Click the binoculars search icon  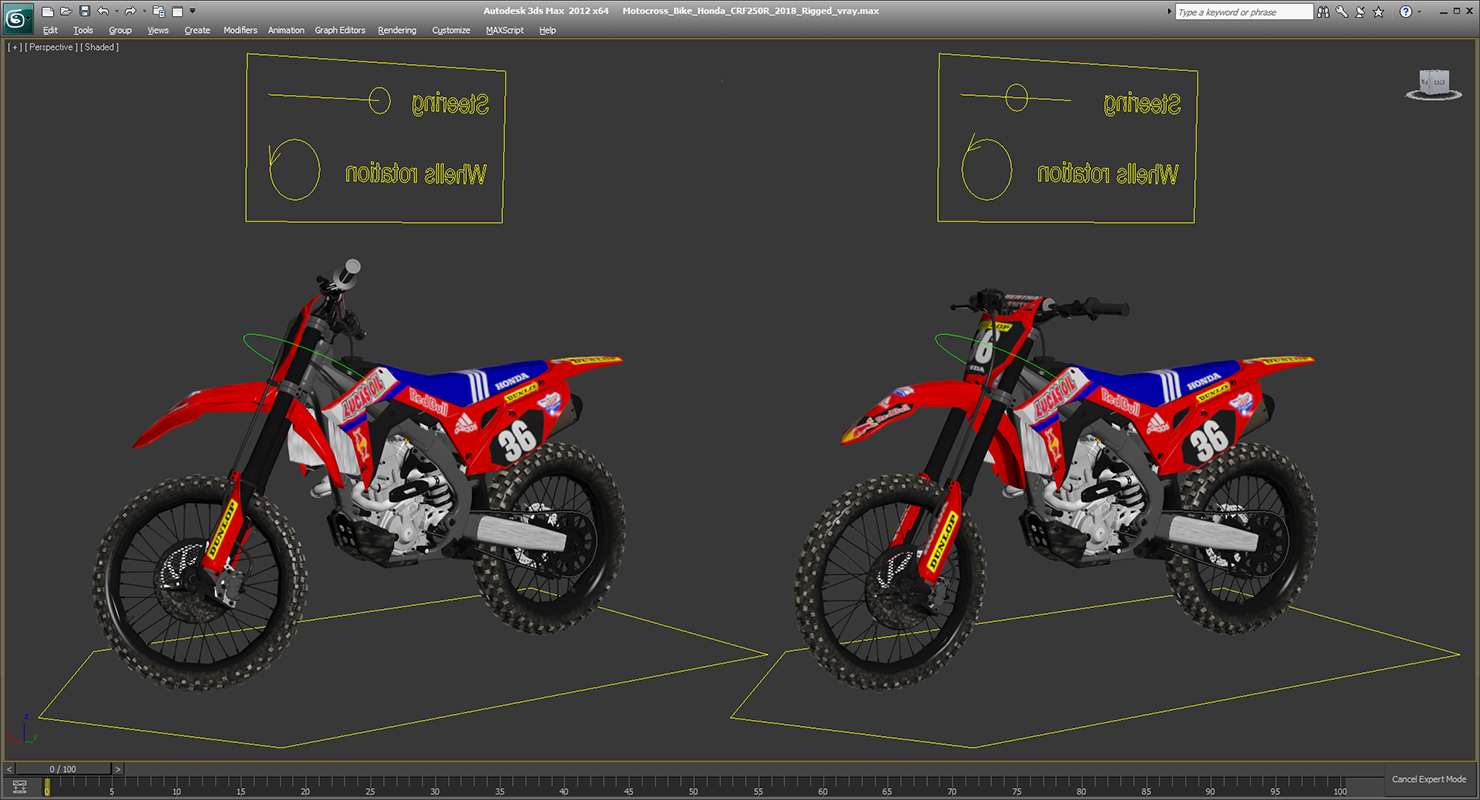pos(1324,12)
